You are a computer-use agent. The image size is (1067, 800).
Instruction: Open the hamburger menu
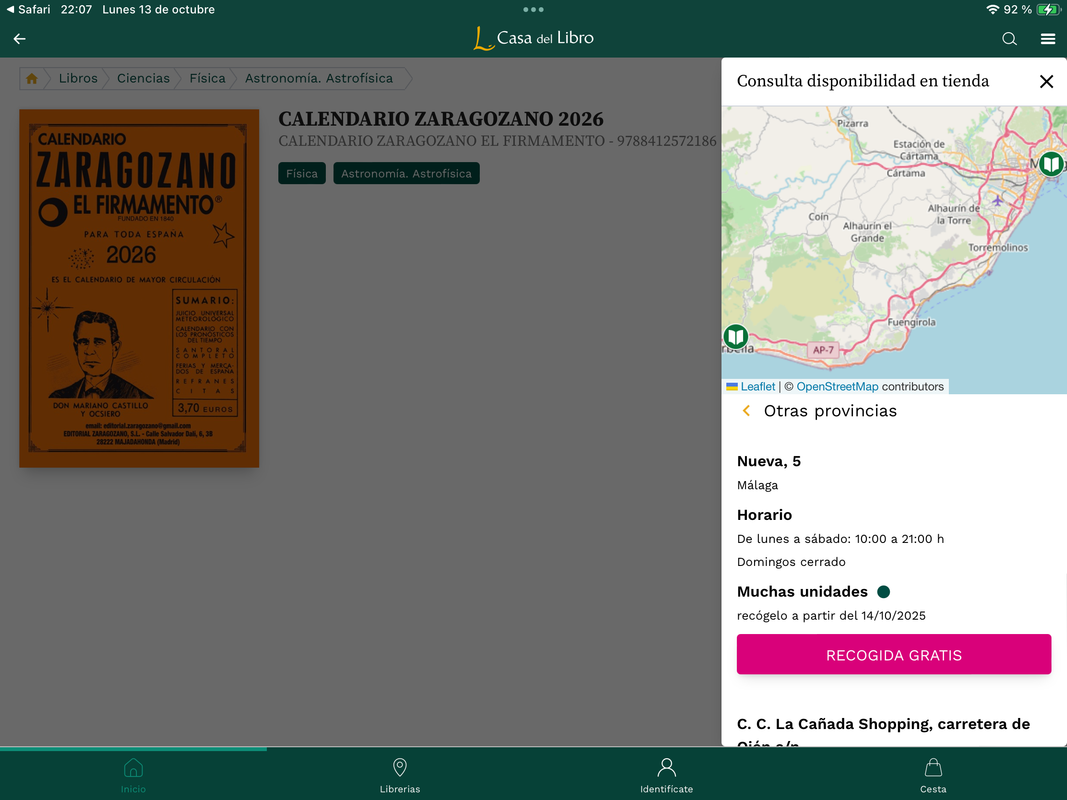1048,39
